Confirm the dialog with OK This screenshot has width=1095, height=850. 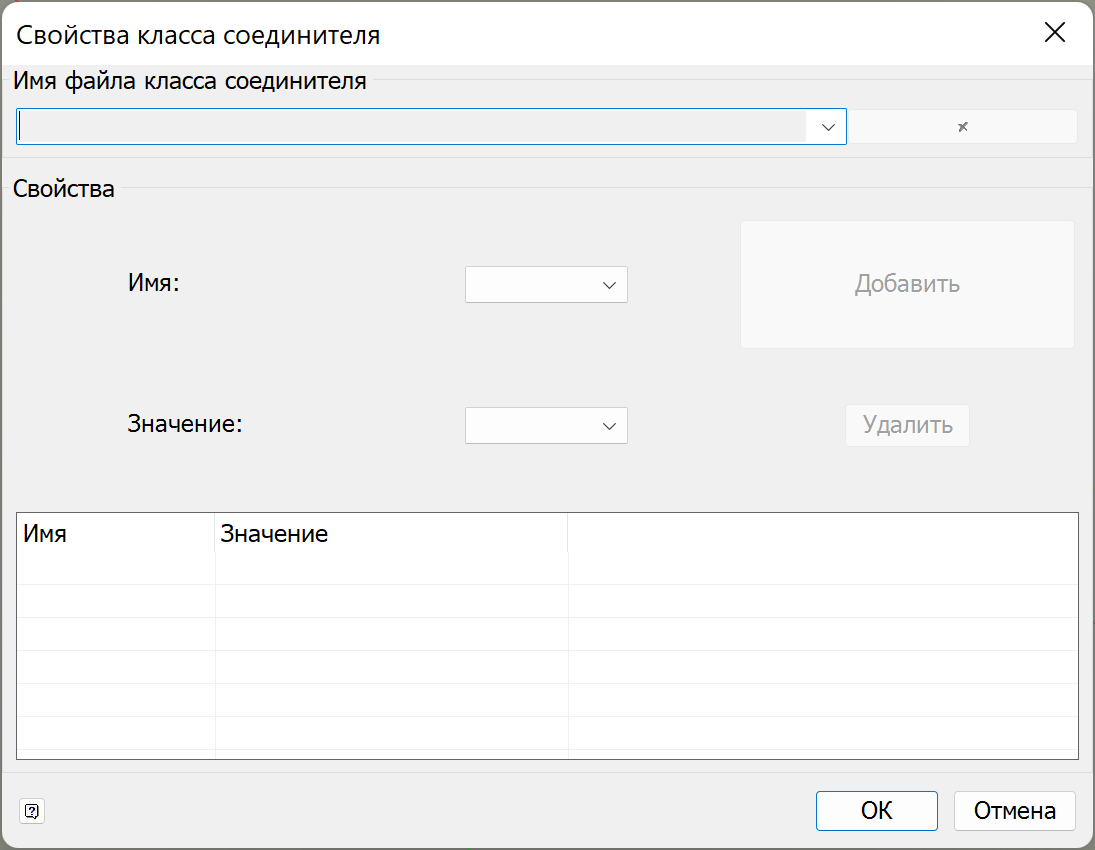(876, 810)
